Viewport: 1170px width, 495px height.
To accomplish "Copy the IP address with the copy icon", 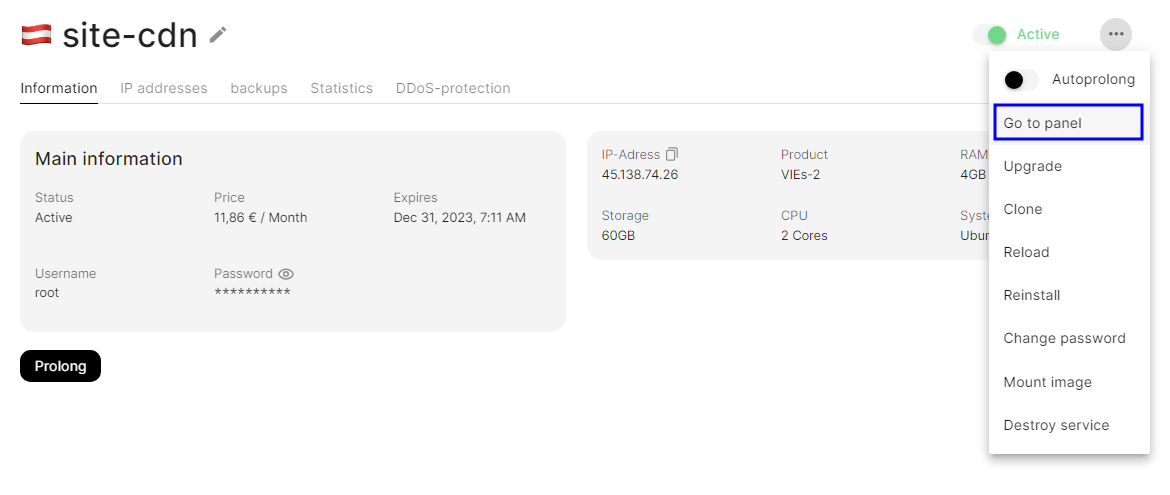I will (x=672, y=154).
